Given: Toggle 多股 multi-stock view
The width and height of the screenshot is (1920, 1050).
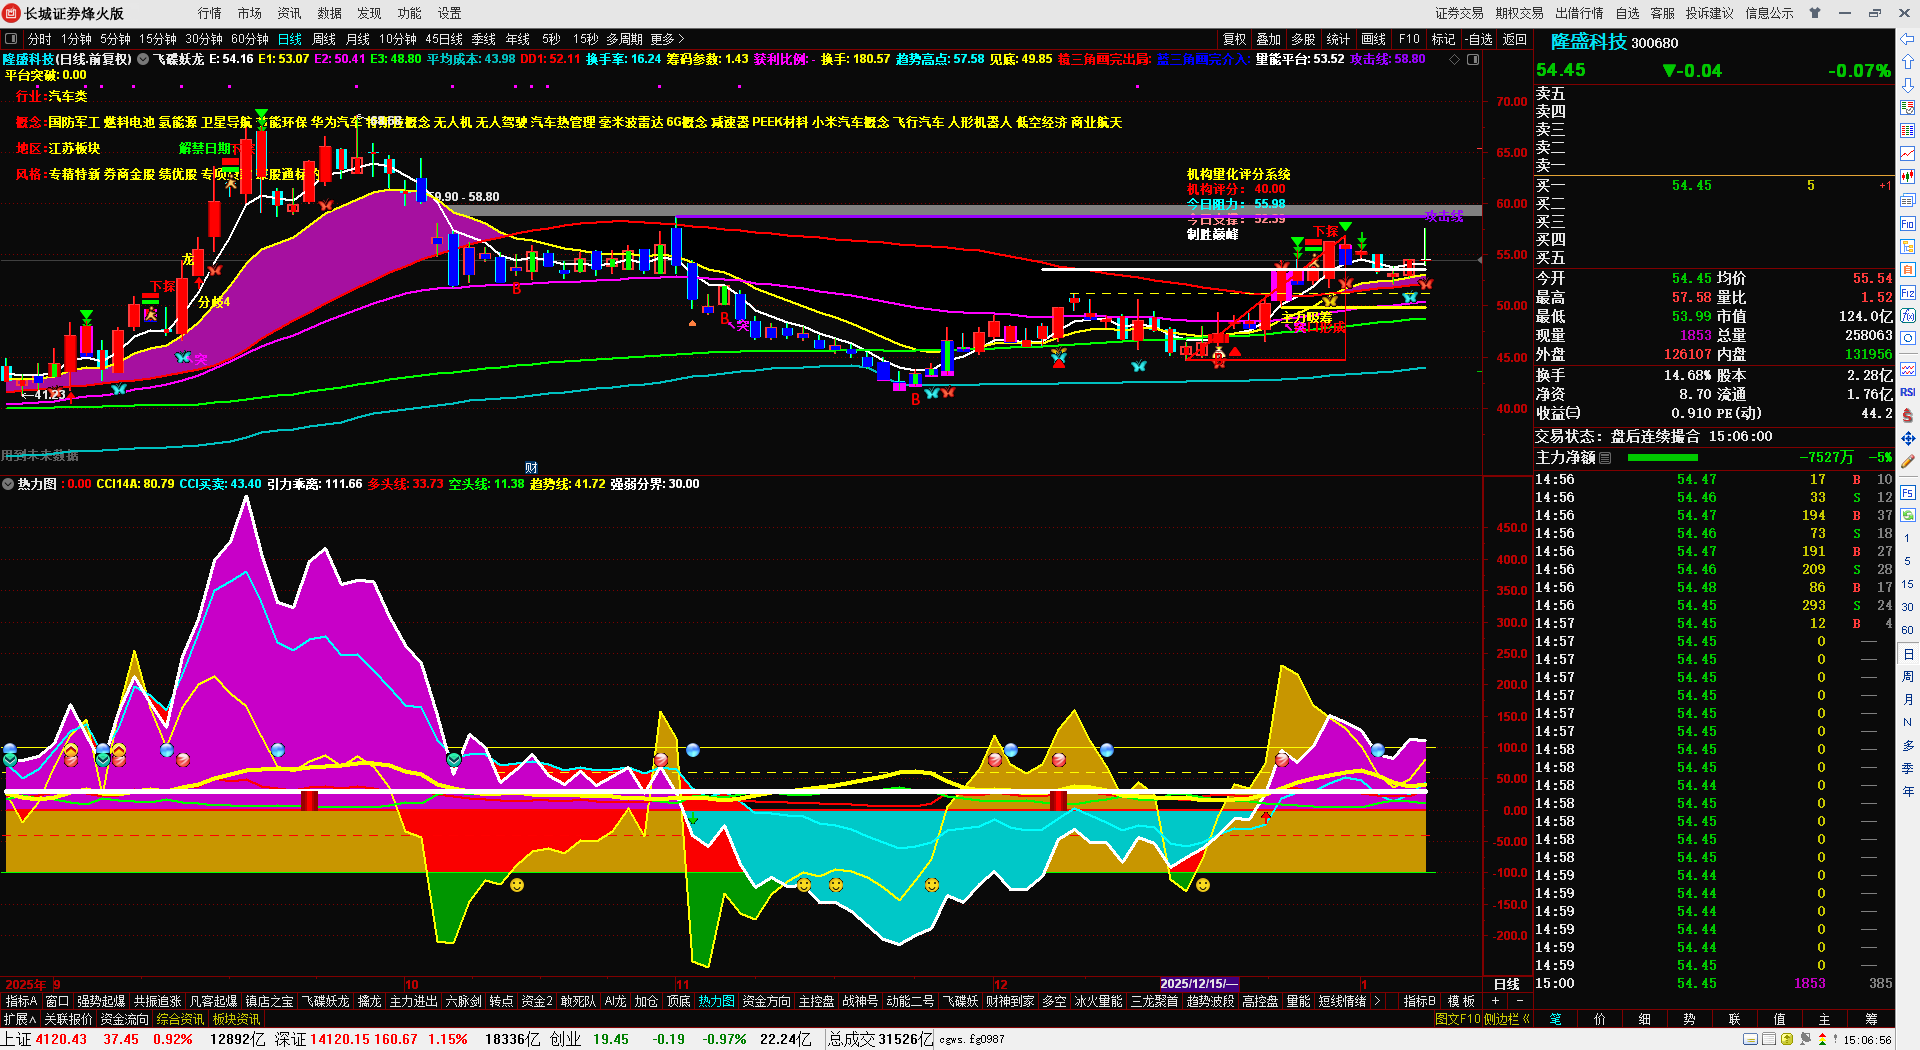Looking at the screenshot, I should (1303, 39).
